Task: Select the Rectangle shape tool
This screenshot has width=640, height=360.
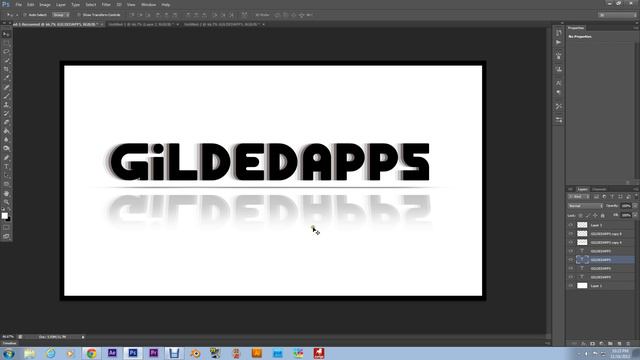Action: [x=6, y=184]
